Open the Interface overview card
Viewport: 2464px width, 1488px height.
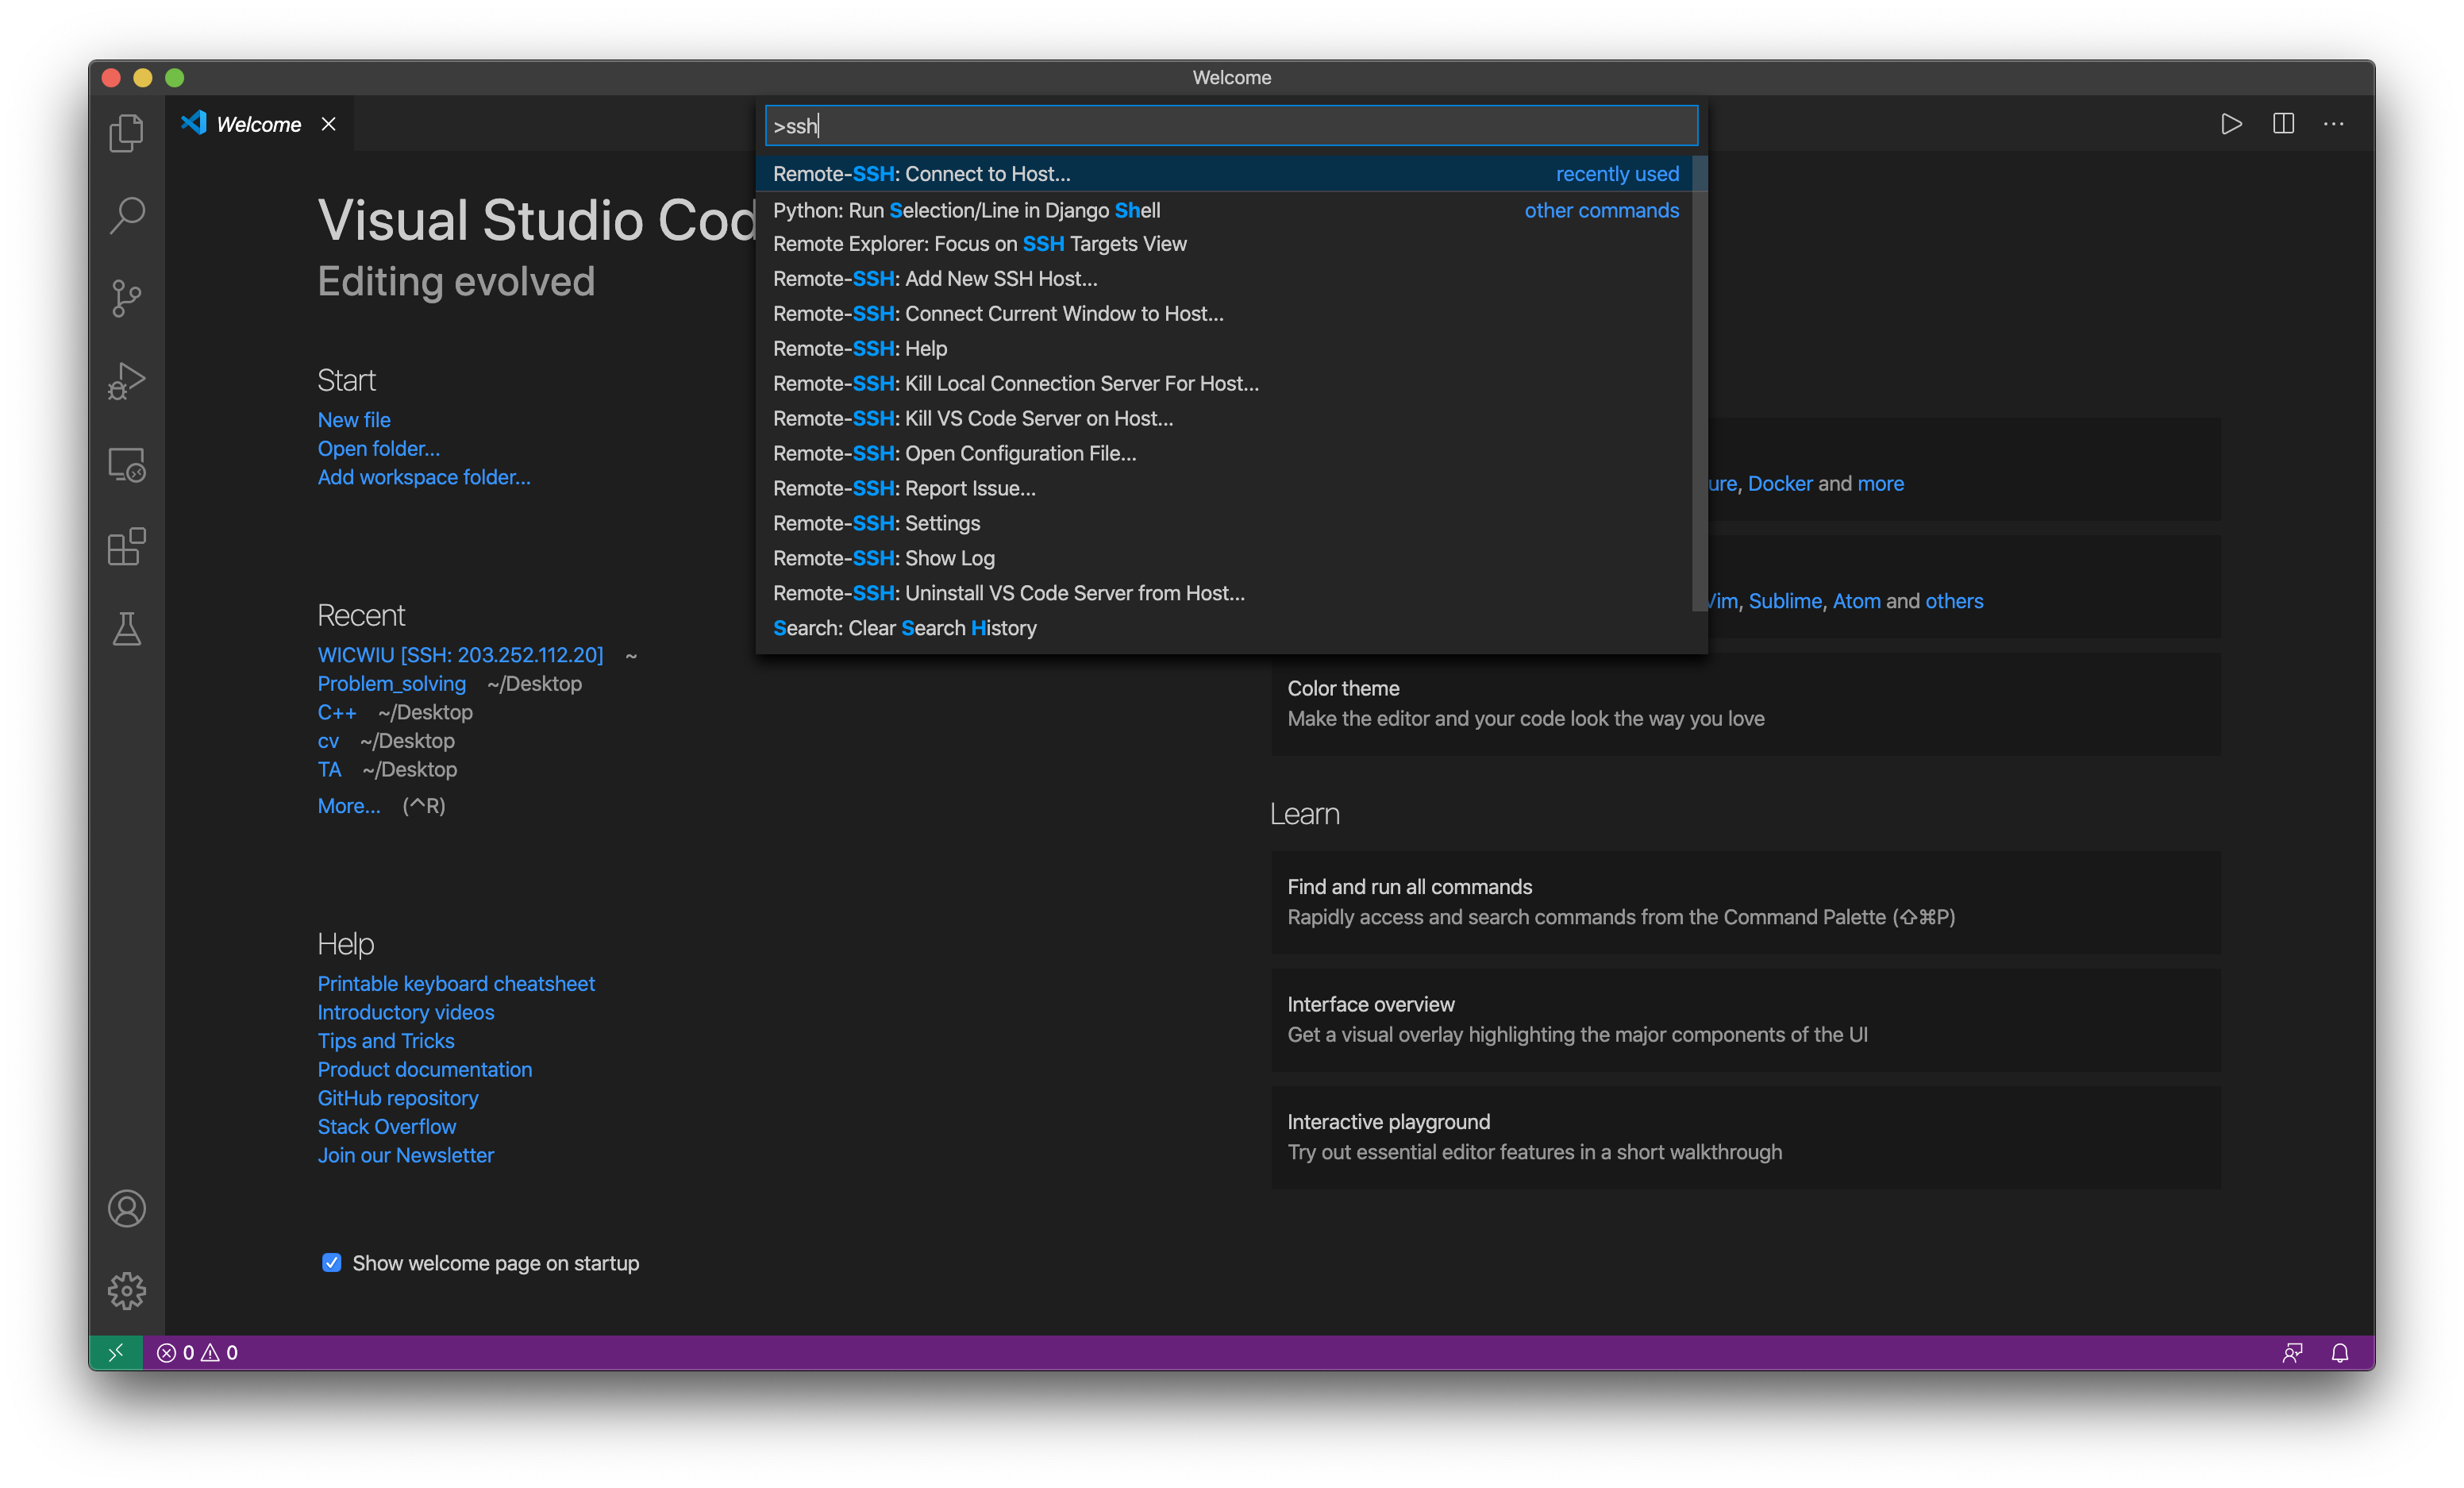1745,1020
